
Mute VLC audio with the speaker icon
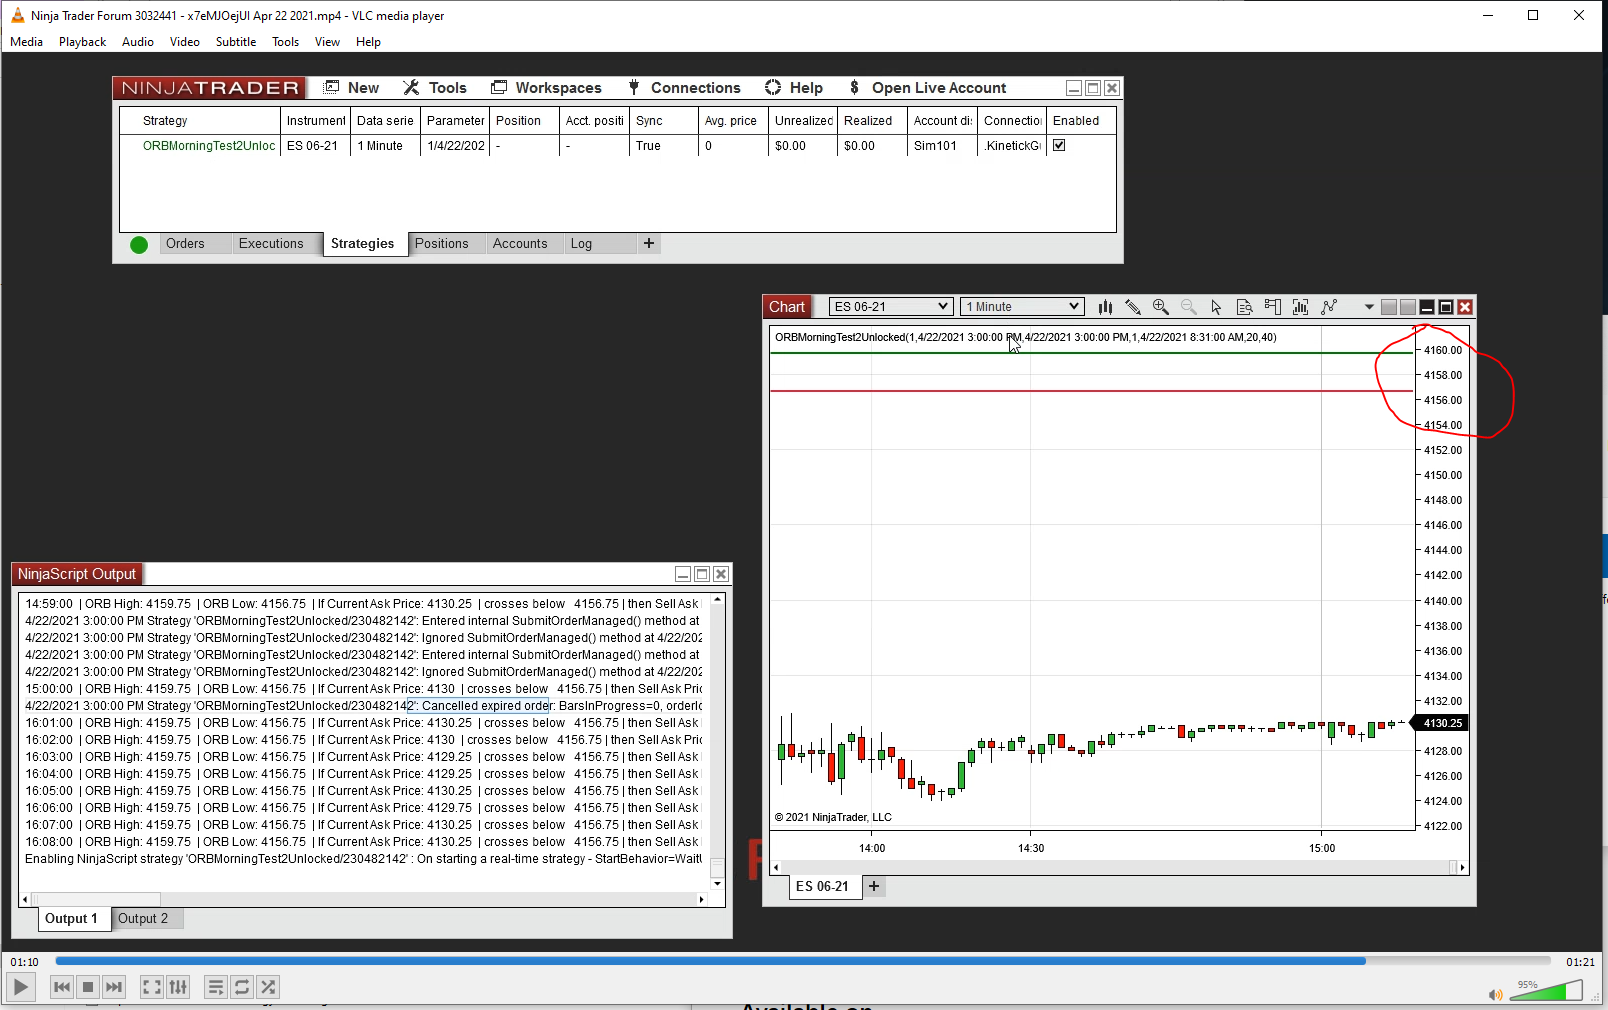[1495, 994]
